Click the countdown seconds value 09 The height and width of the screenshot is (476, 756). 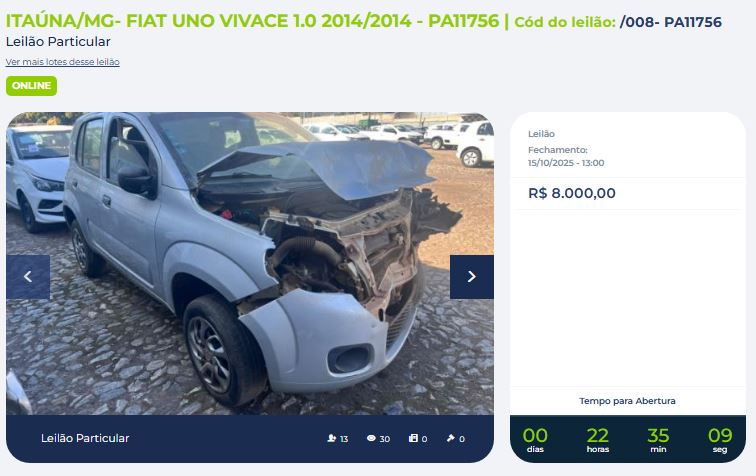(720, 435)
